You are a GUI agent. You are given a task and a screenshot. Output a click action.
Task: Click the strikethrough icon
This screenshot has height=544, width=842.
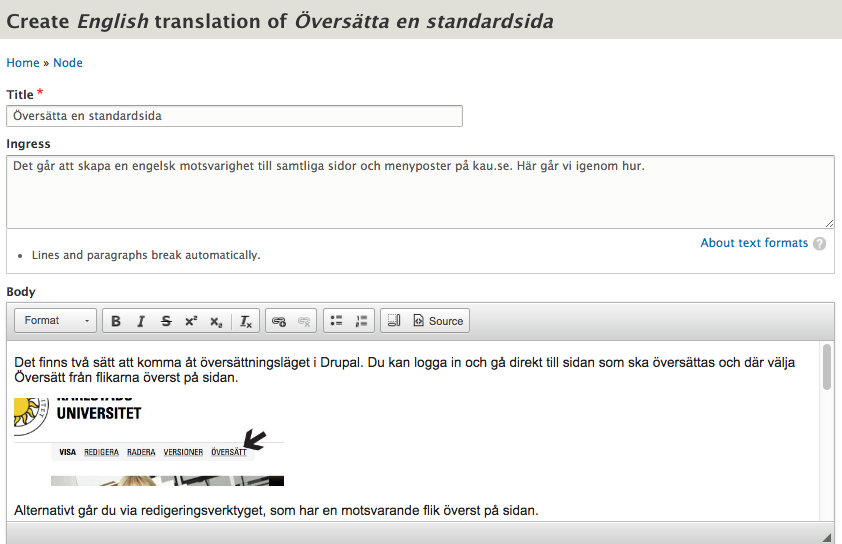pos(166,321)
